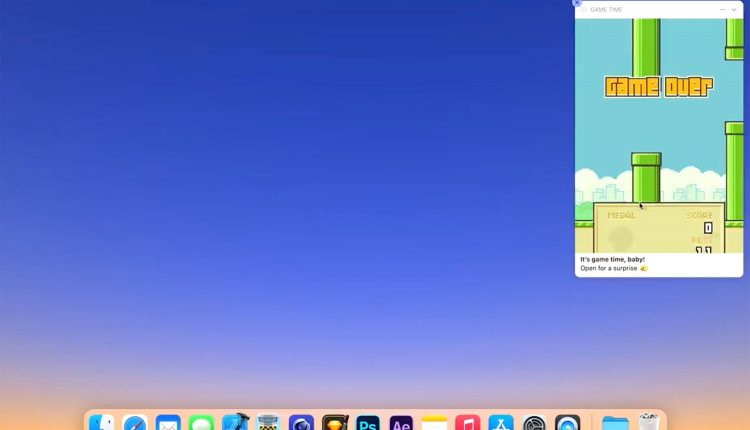Open the Mail app in dock
The width and height of the screenshot is (750, 430).
point(168,423)
